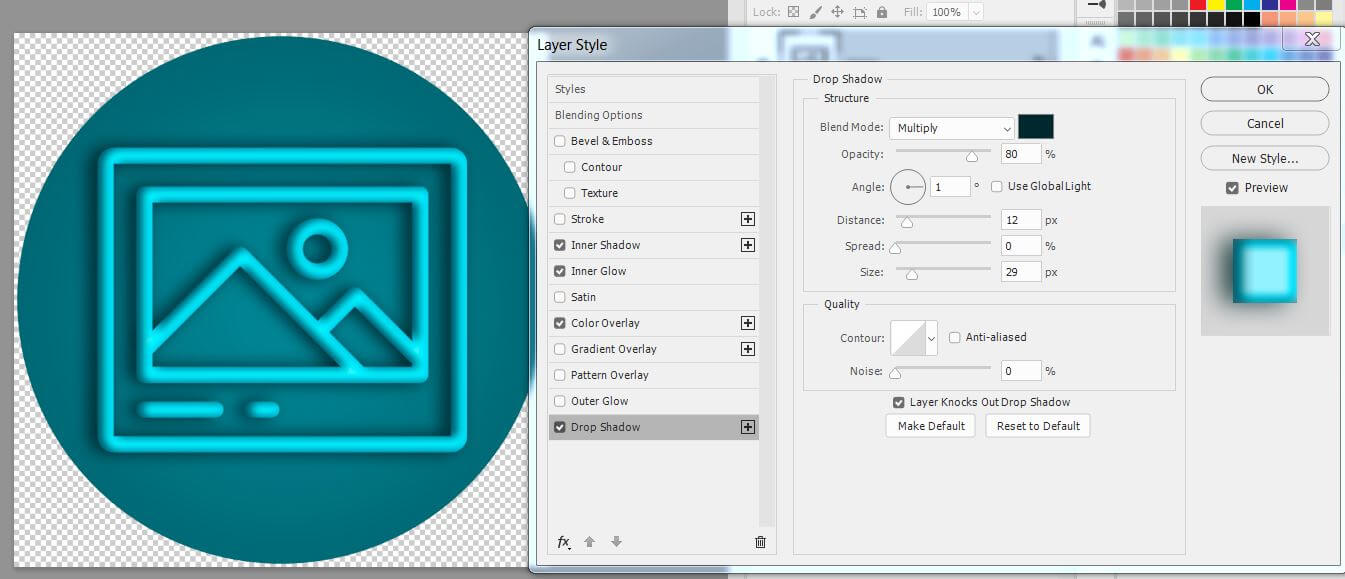Click plus icon next to Drop Shadow
The image size is (1345, 579).
[x=747, y=427]
